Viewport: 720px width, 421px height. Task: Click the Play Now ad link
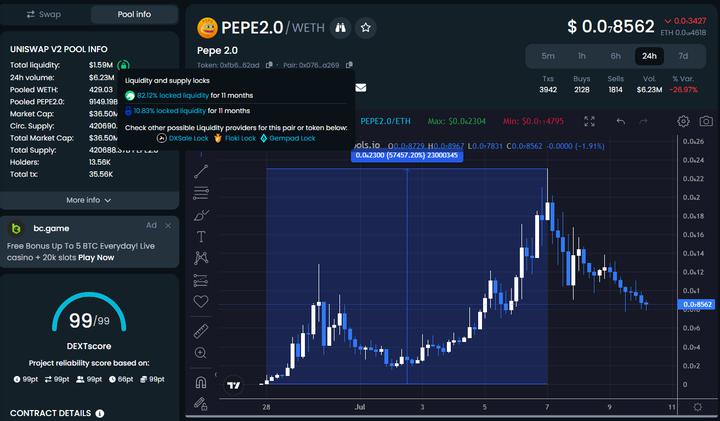[96, 258]
